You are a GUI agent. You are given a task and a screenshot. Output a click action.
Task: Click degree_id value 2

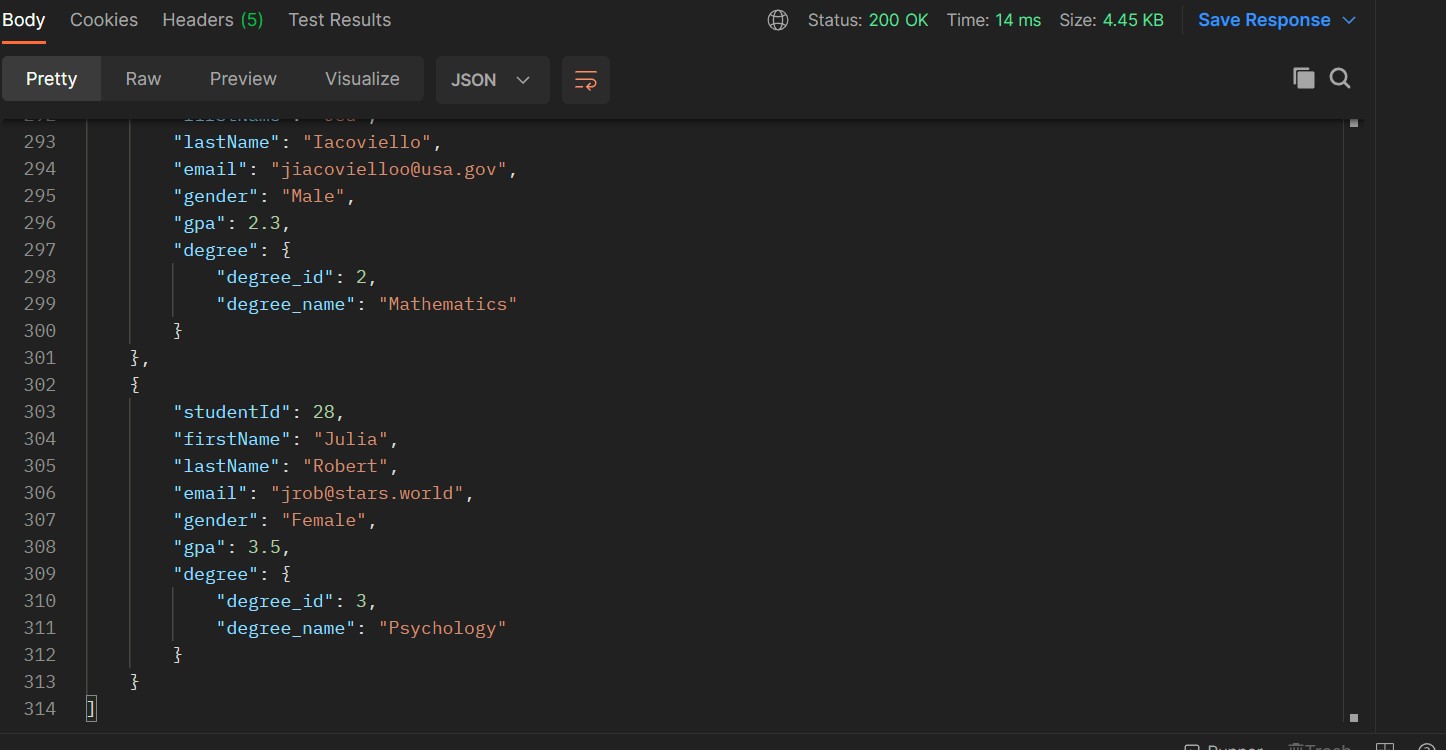[x=362, y=277]
